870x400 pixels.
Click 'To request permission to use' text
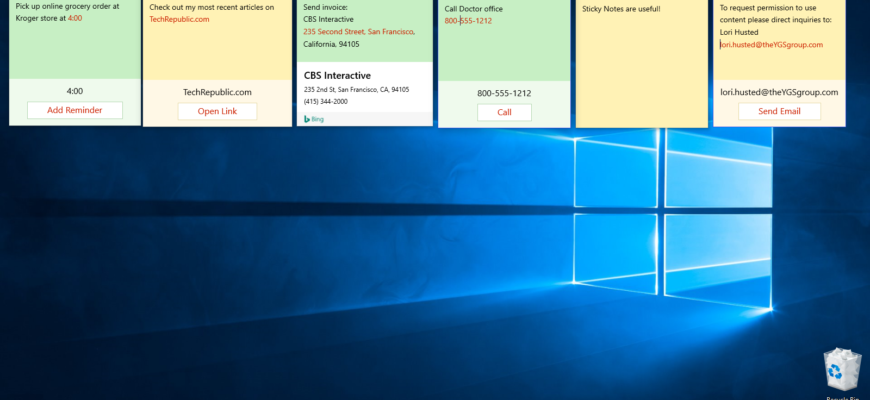pos(768,8)
